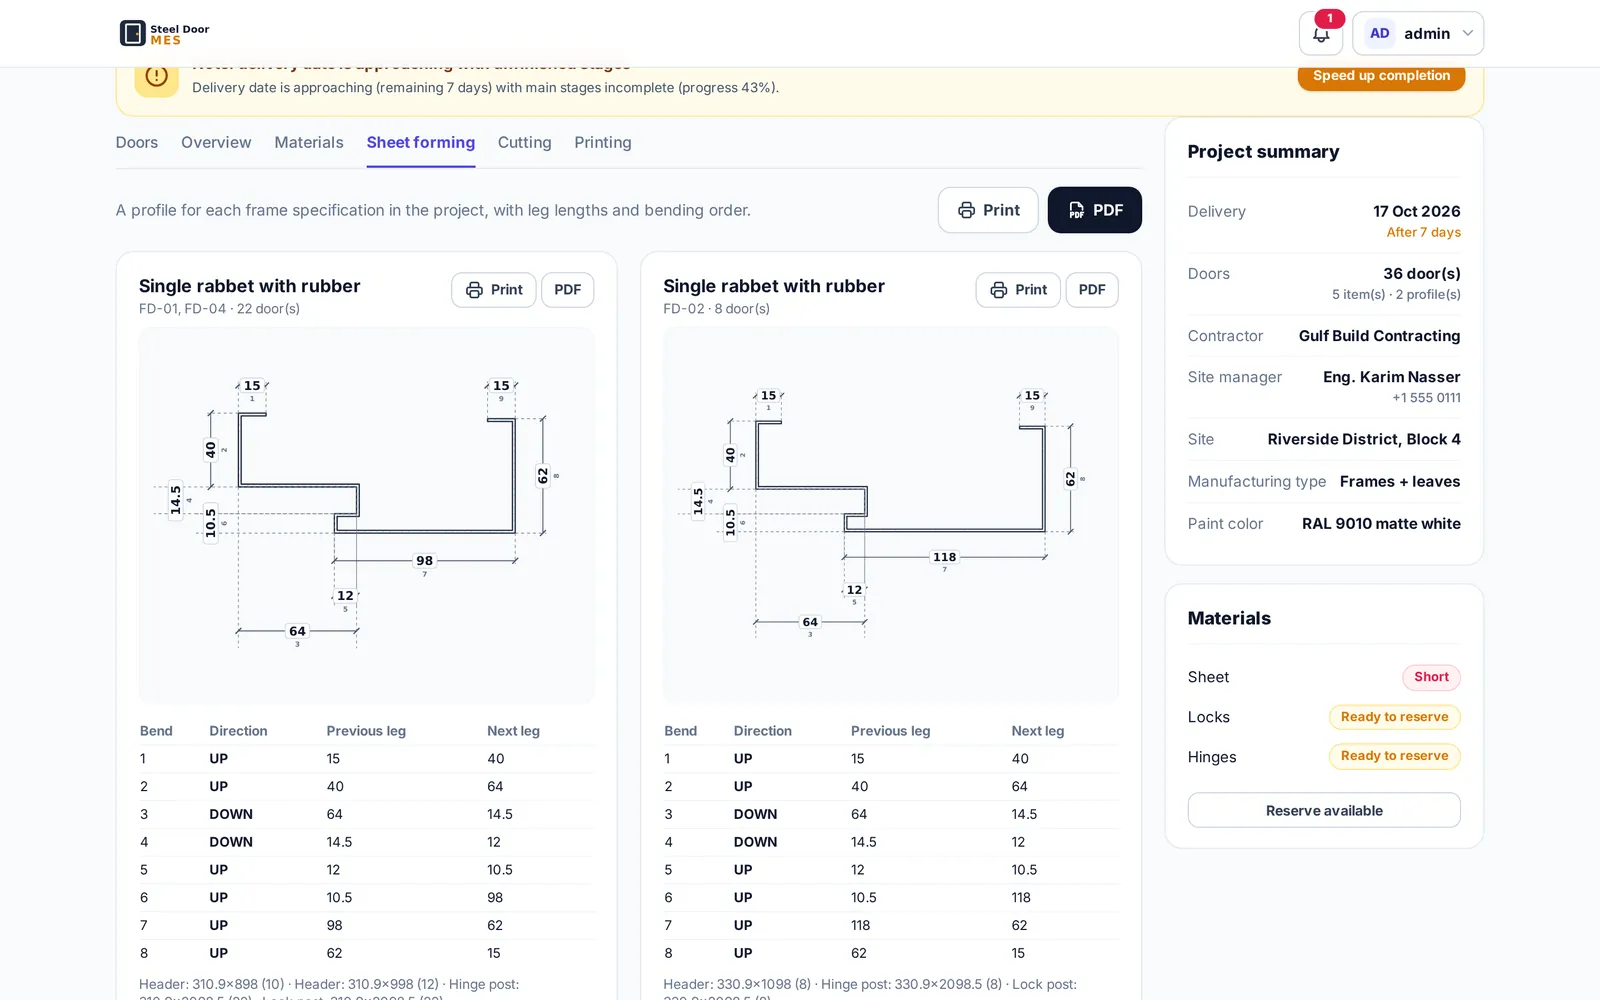
Task: Click the FD-01, FD-04 profile diagram
Action: 366,515
